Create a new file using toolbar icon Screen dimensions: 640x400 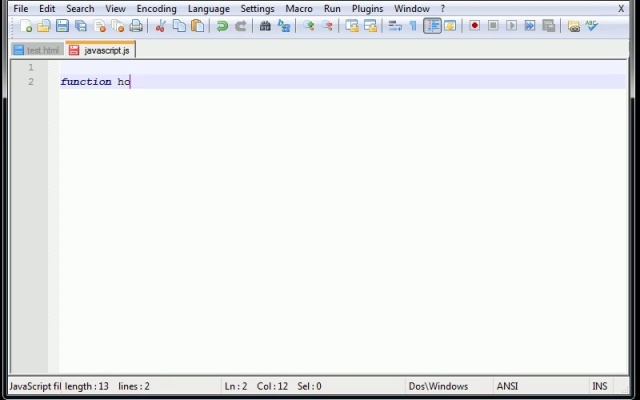click(26, 26)
